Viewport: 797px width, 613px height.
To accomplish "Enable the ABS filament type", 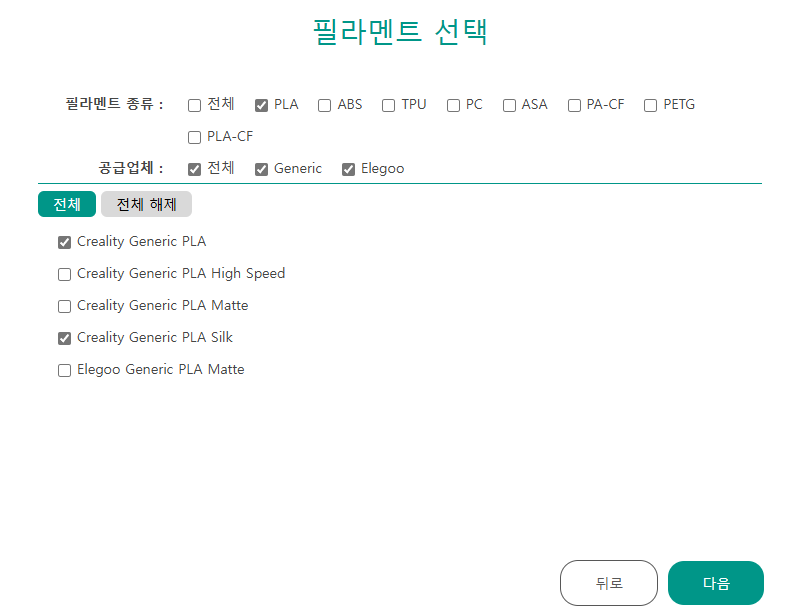I will pyautogui.click(x=324, y=105).
